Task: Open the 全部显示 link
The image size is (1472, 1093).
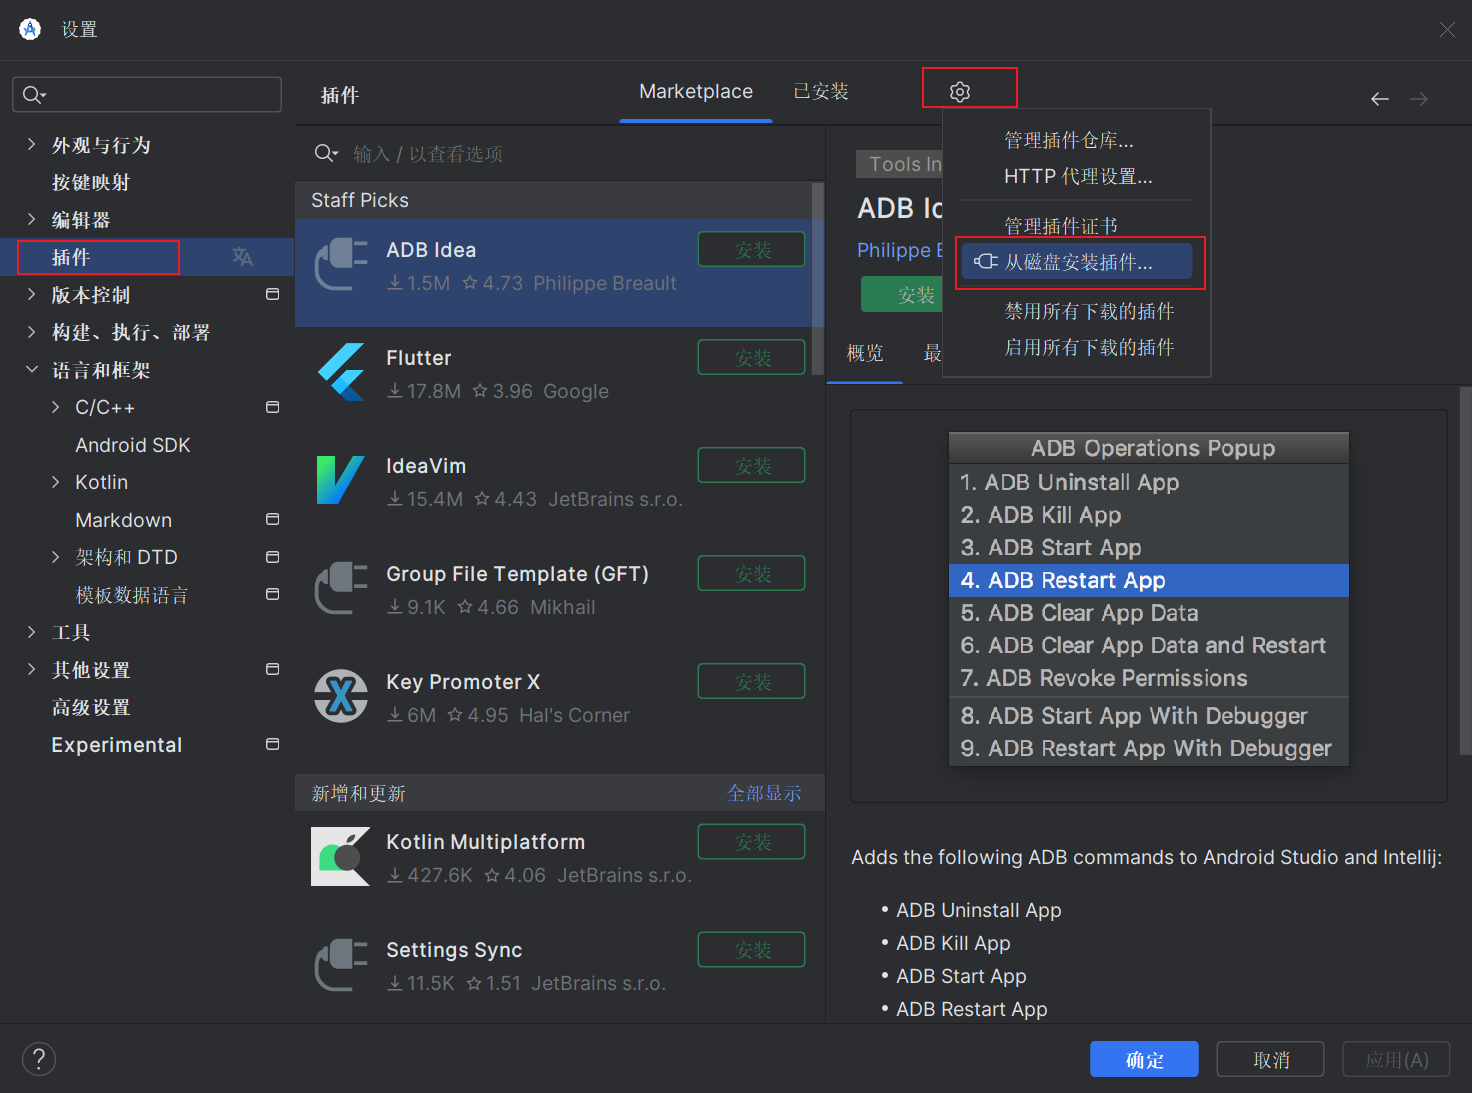Action: click(764, 793)
